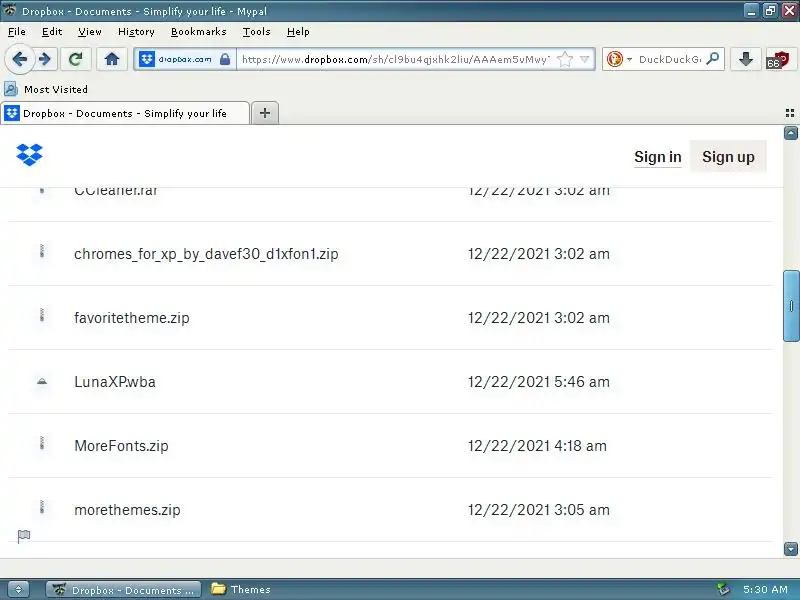
Task: Click the address bar URL field
Action: [395, 59]
